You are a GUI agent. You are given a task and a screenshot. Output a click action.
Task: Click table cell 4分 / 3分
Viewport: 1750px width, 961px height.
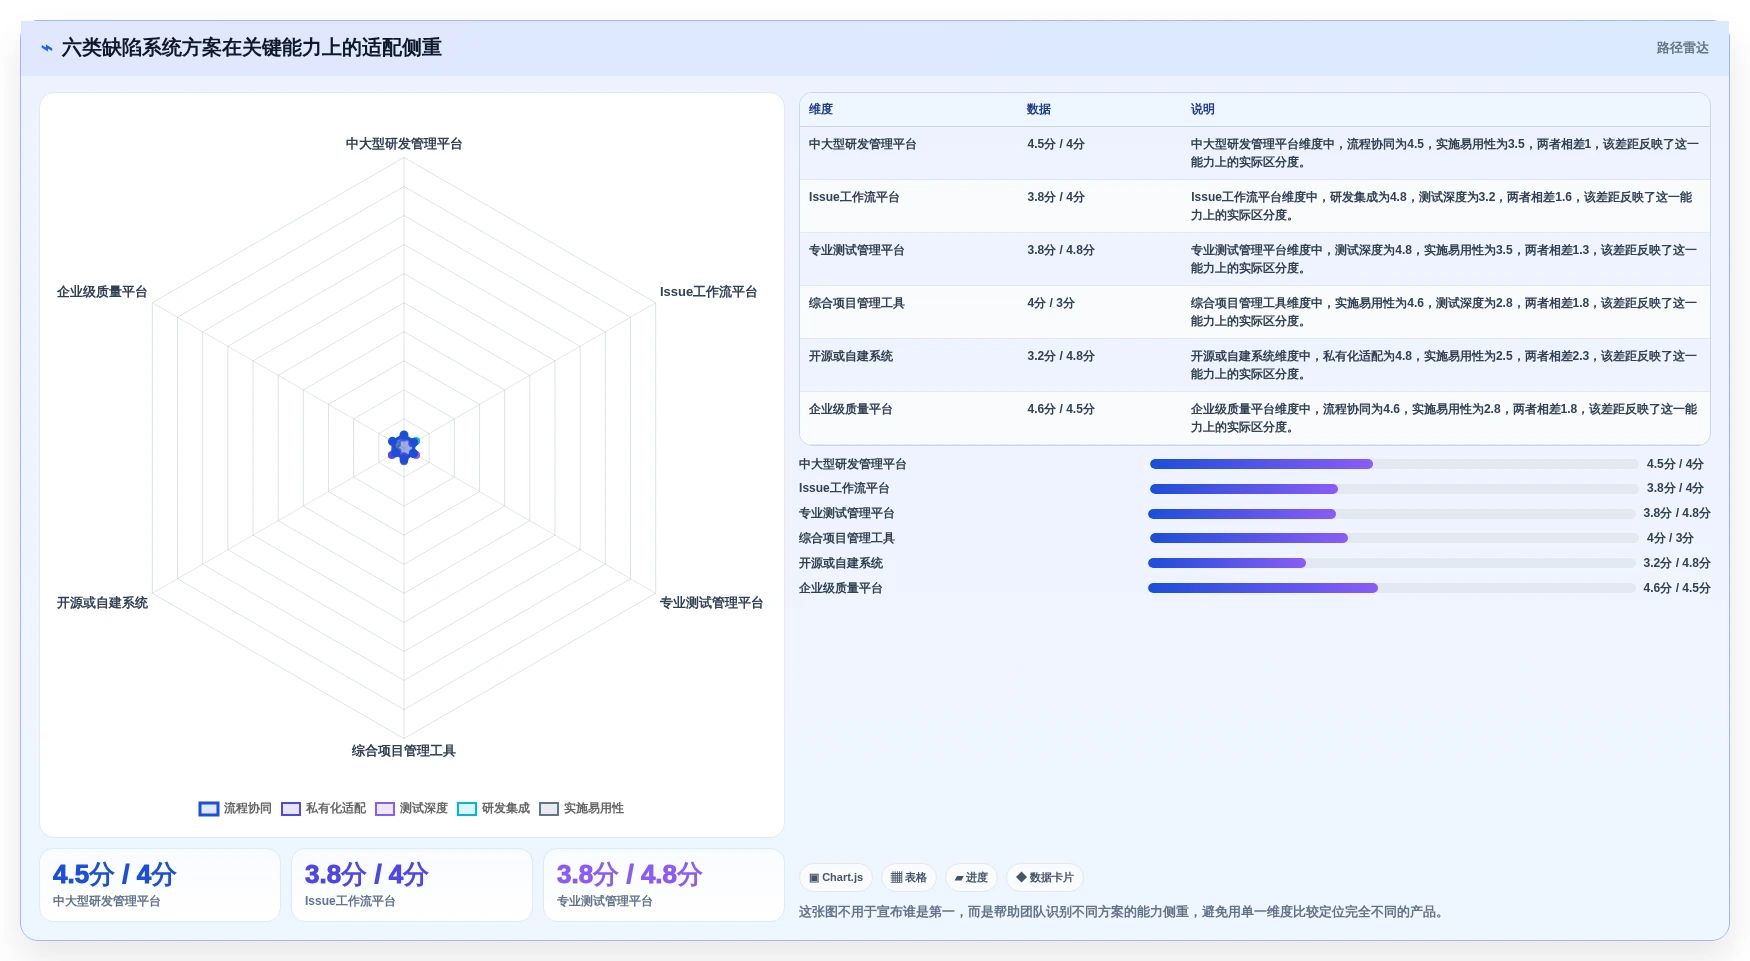pos(1051,303)
